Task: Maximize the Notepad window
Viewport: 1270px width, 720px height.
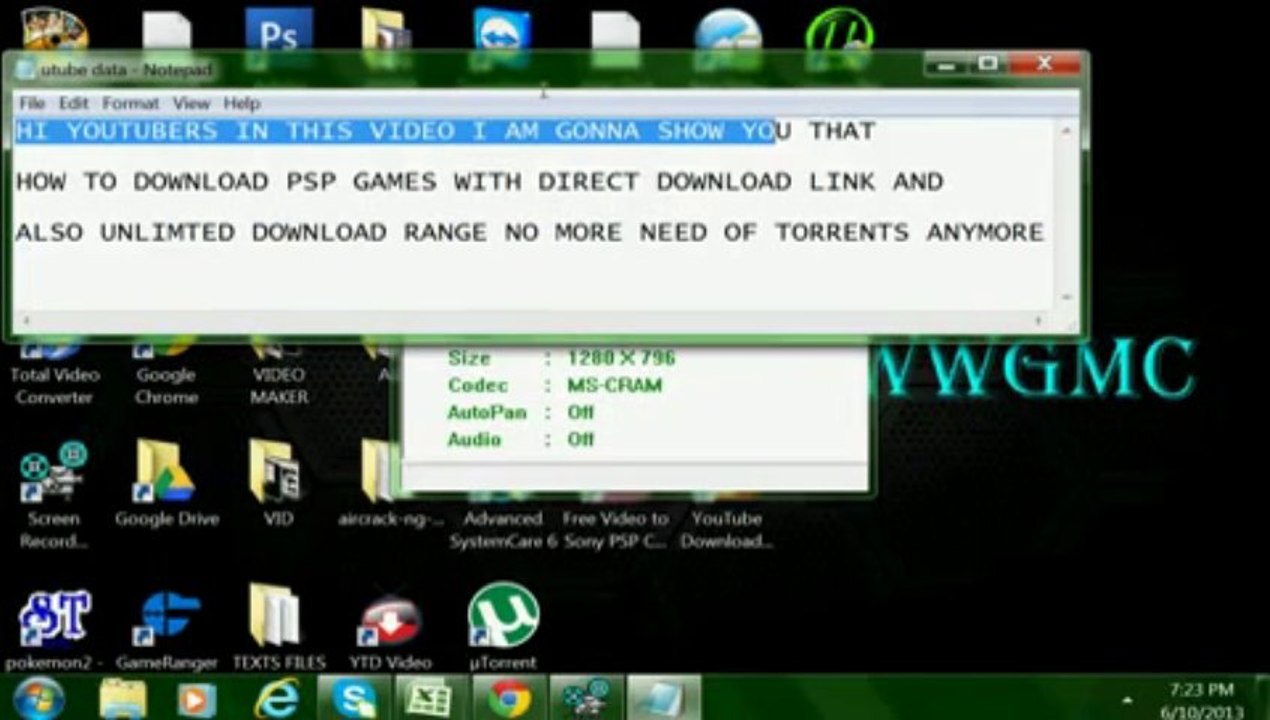Action: [x=987, y=65]
